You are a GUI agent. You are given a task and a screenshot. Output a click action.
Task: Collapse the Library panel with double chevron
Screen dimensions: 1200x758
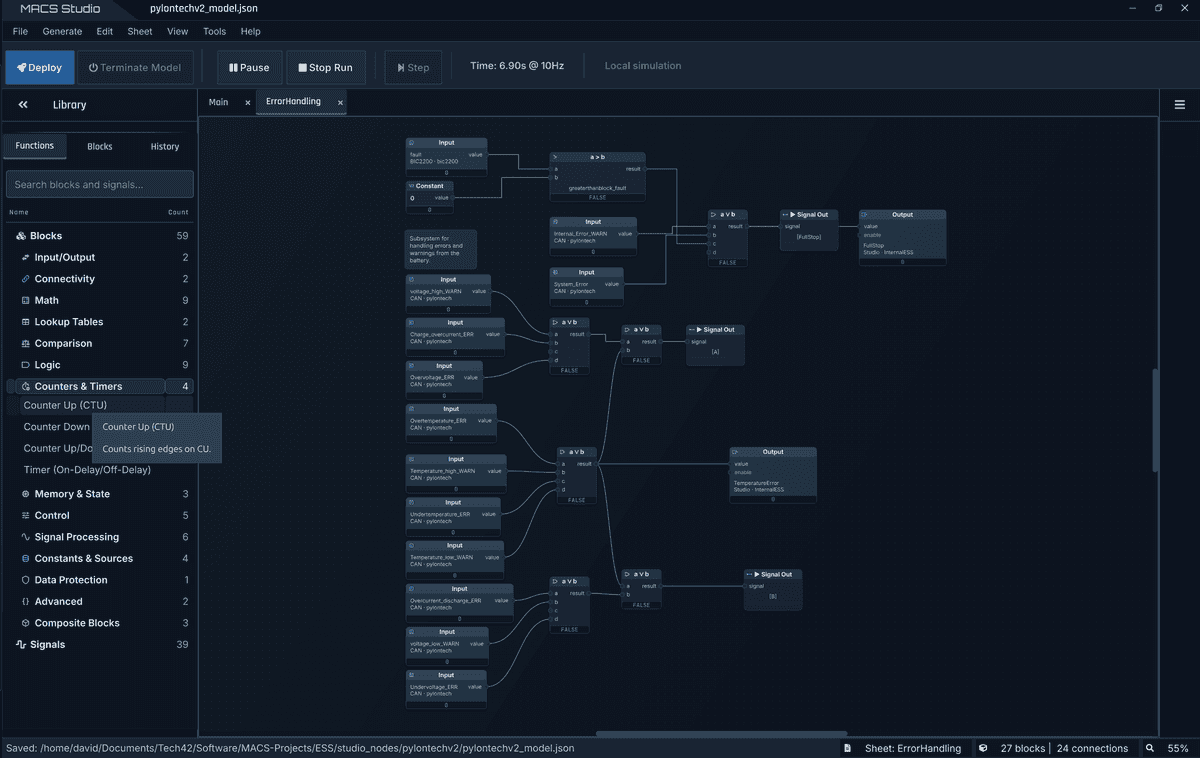(23, 105)
